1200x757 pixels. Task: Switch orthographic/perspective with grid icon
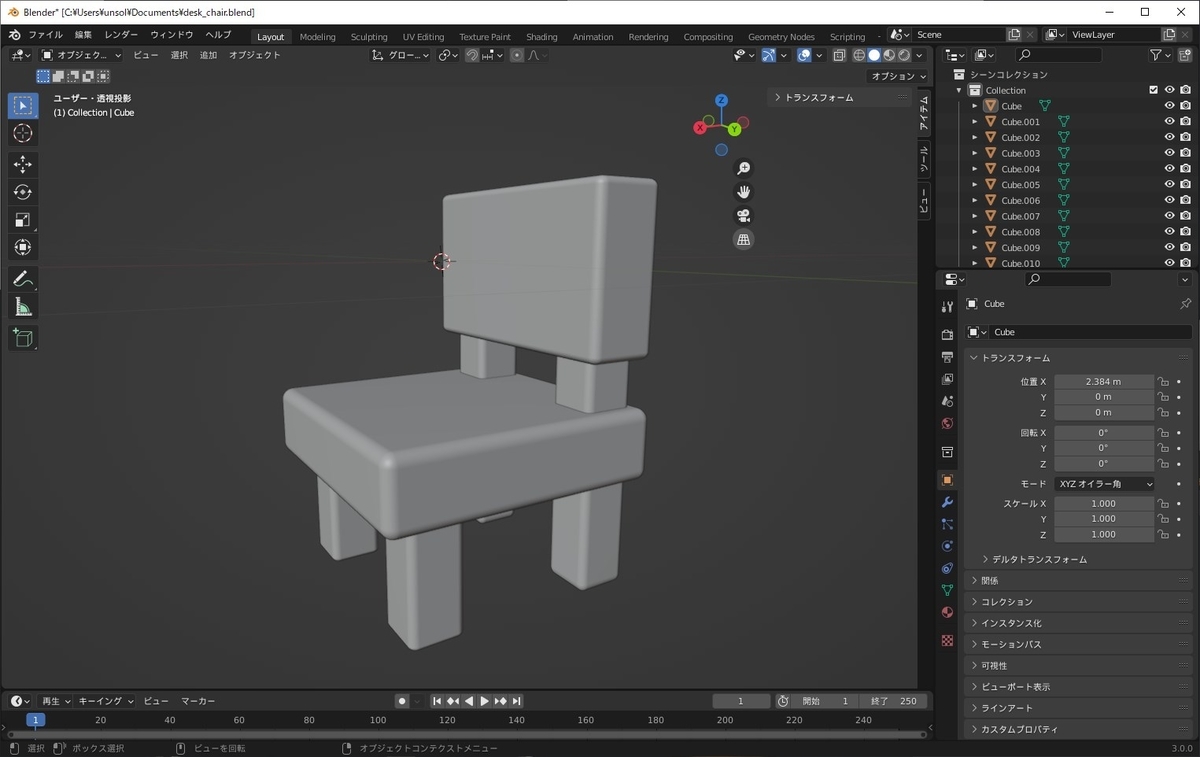(743, 240)
